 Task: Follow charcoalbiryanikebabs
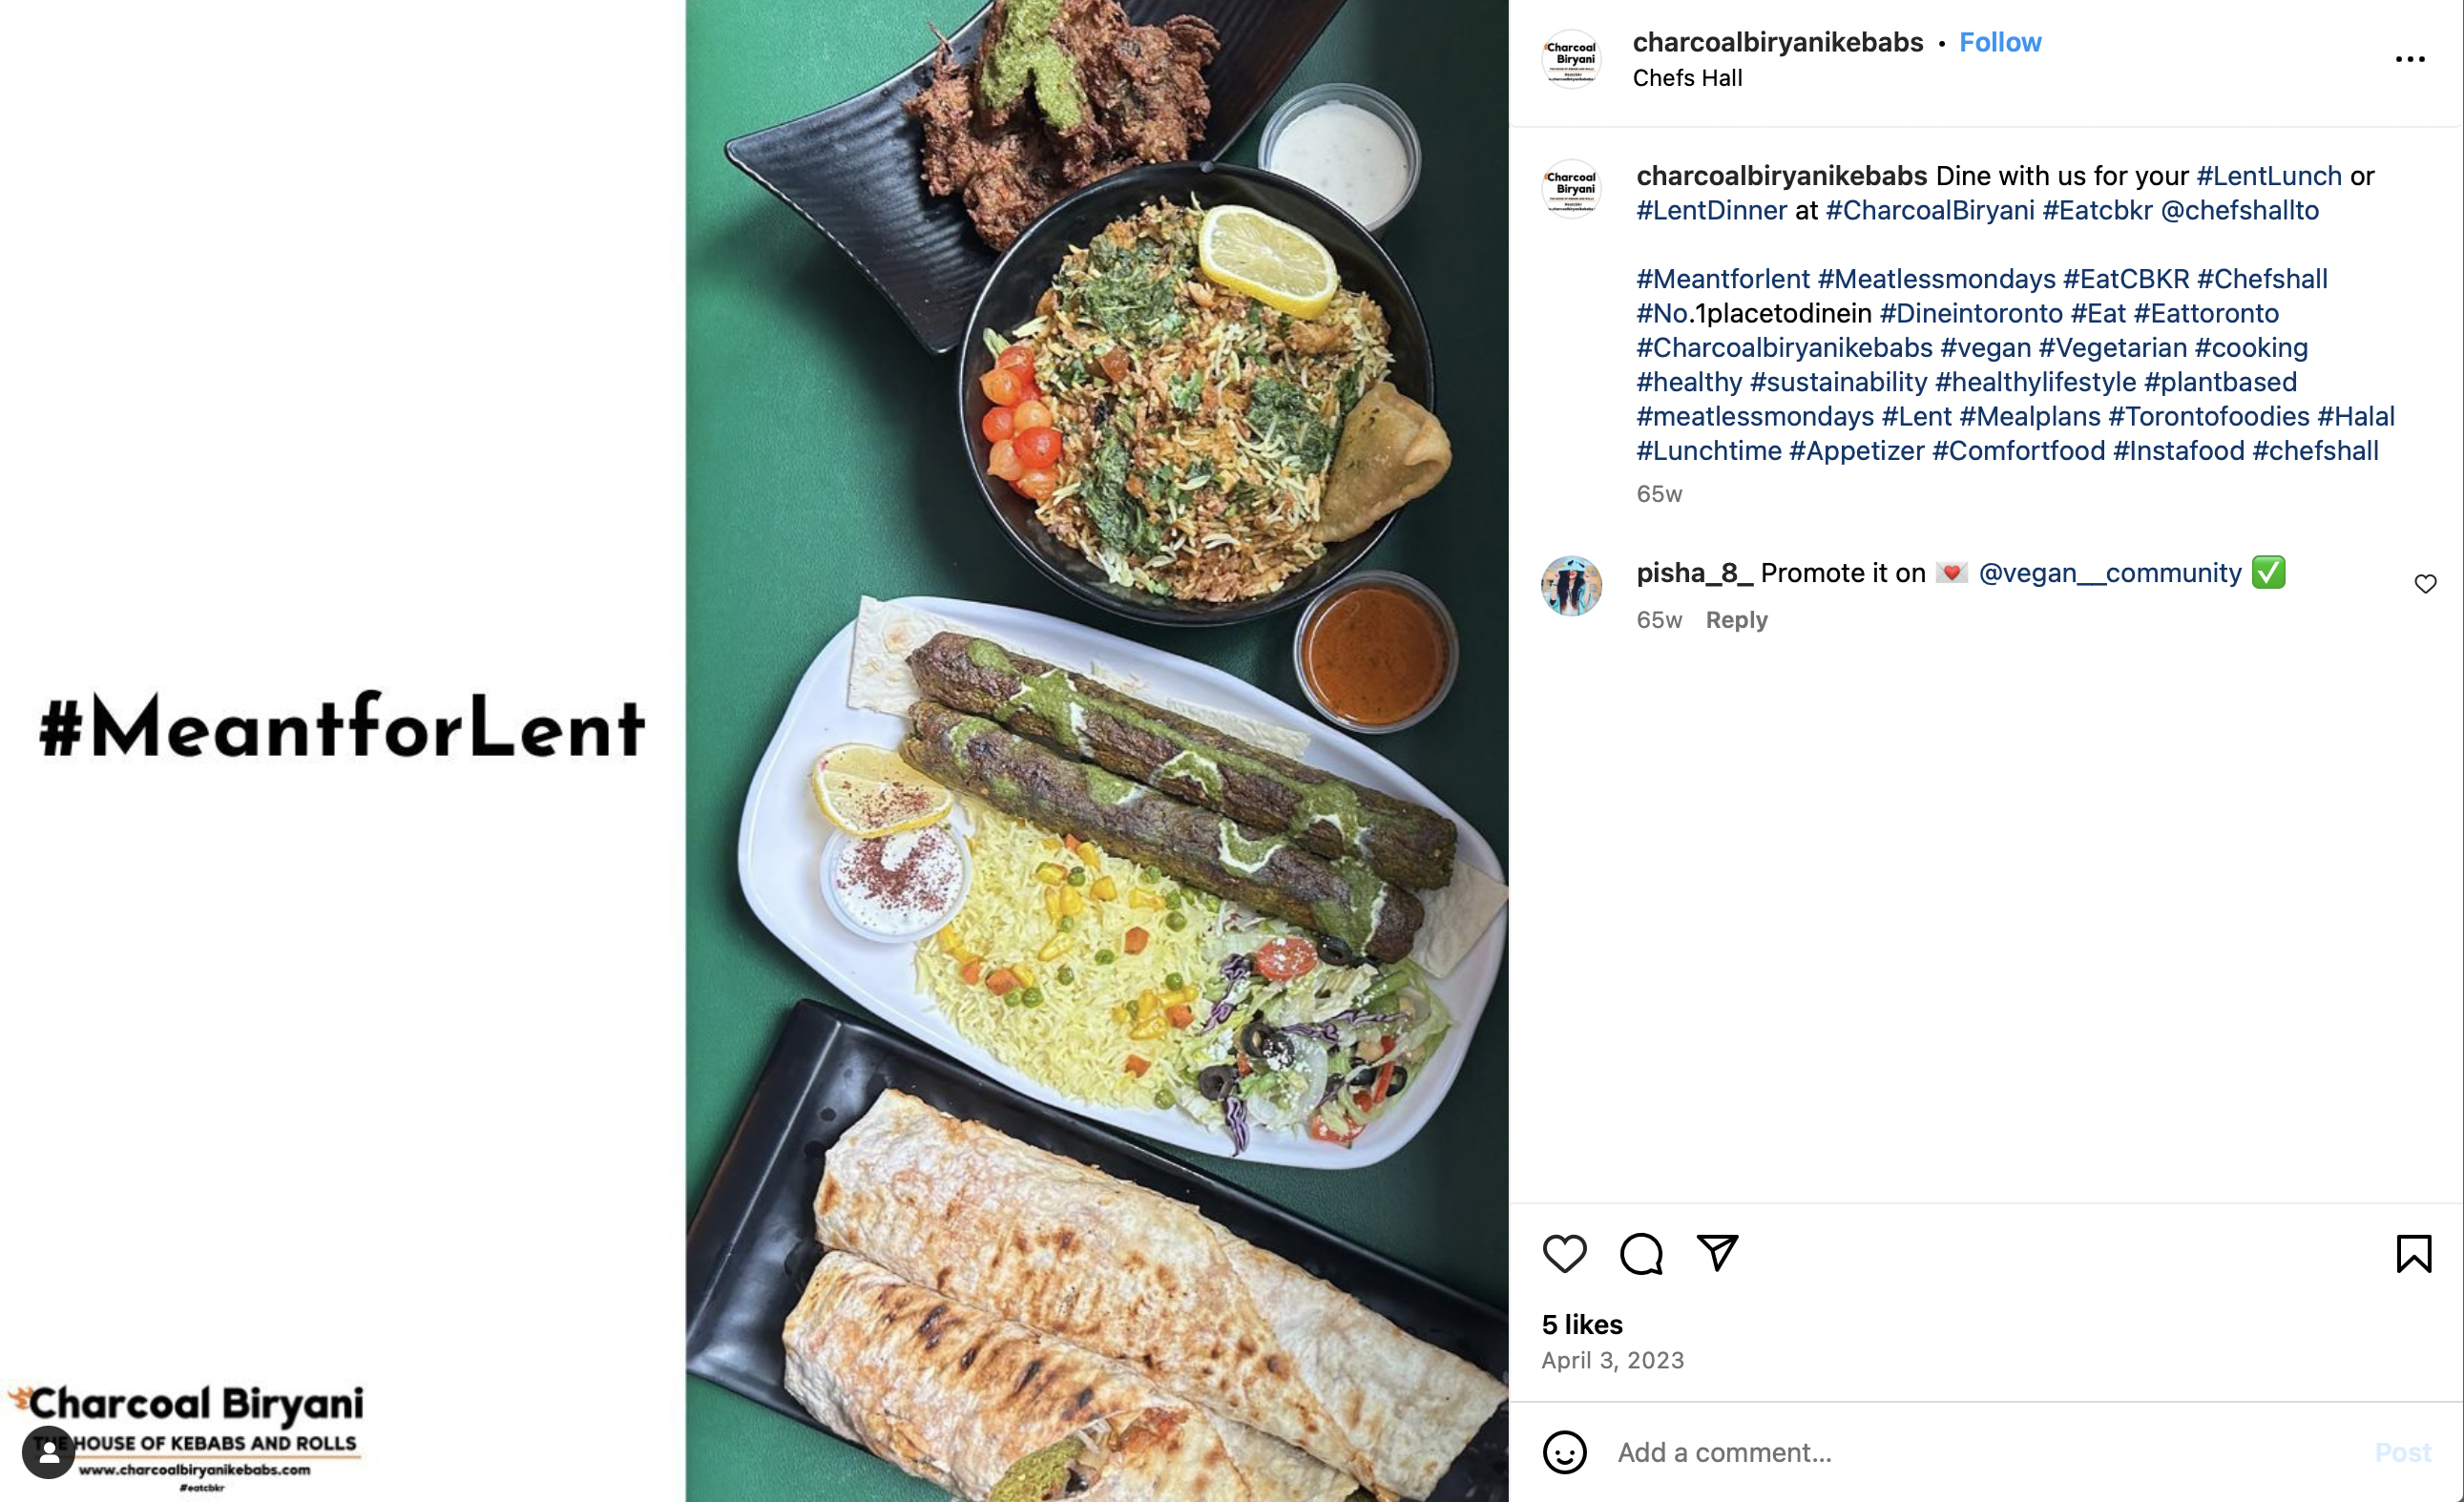(x=1999, y=42)
